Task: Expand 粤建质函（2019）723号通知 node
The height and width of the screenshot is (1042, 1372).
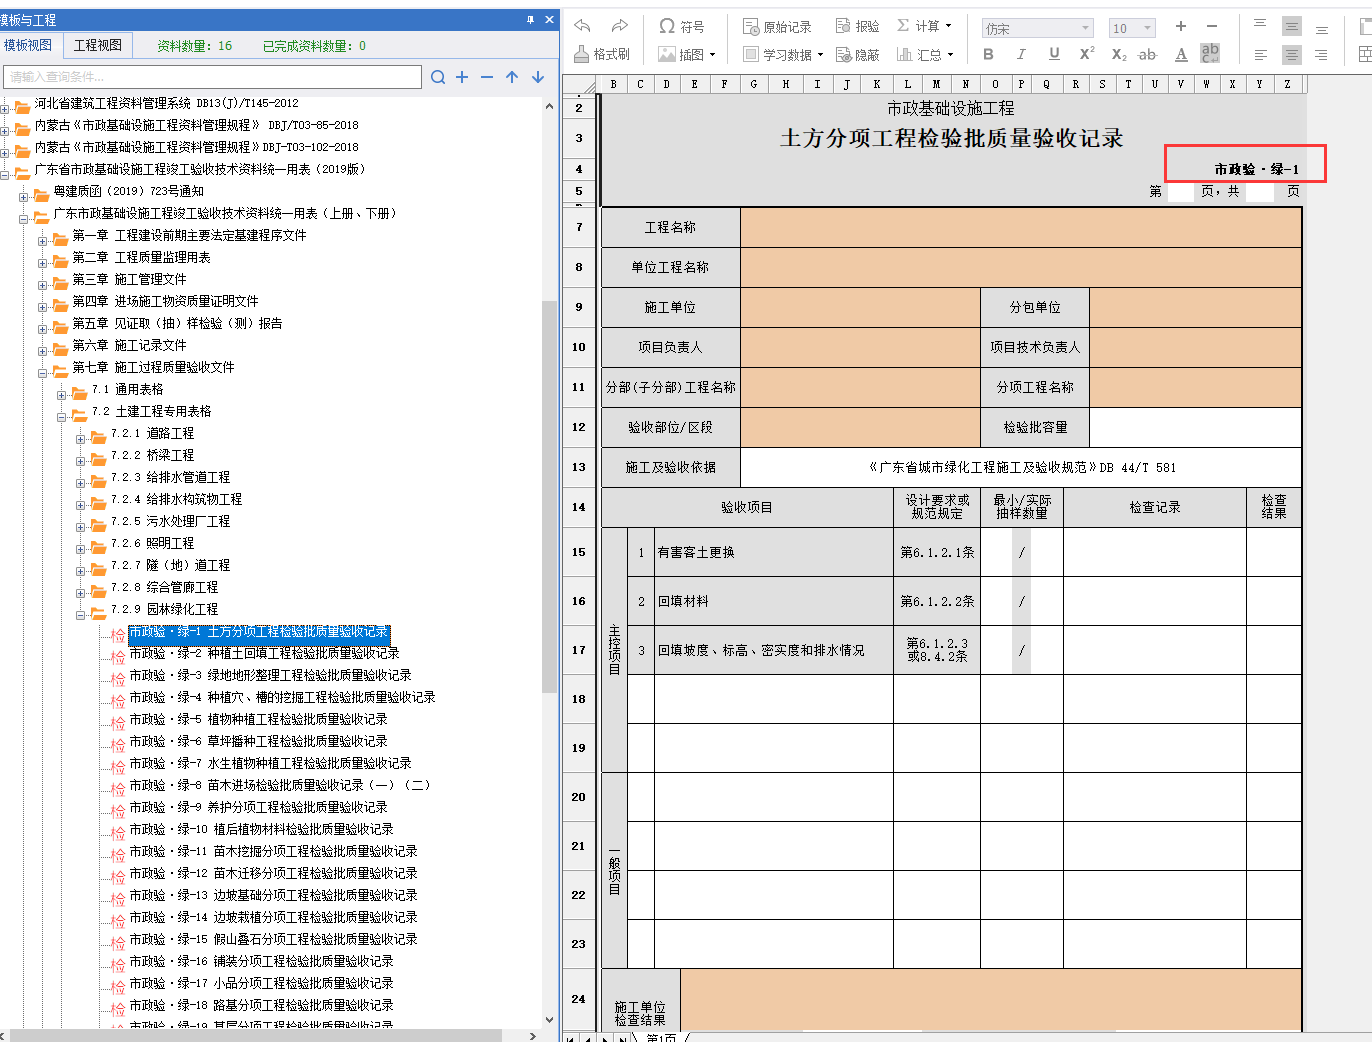Action: [x=24, y=197]
